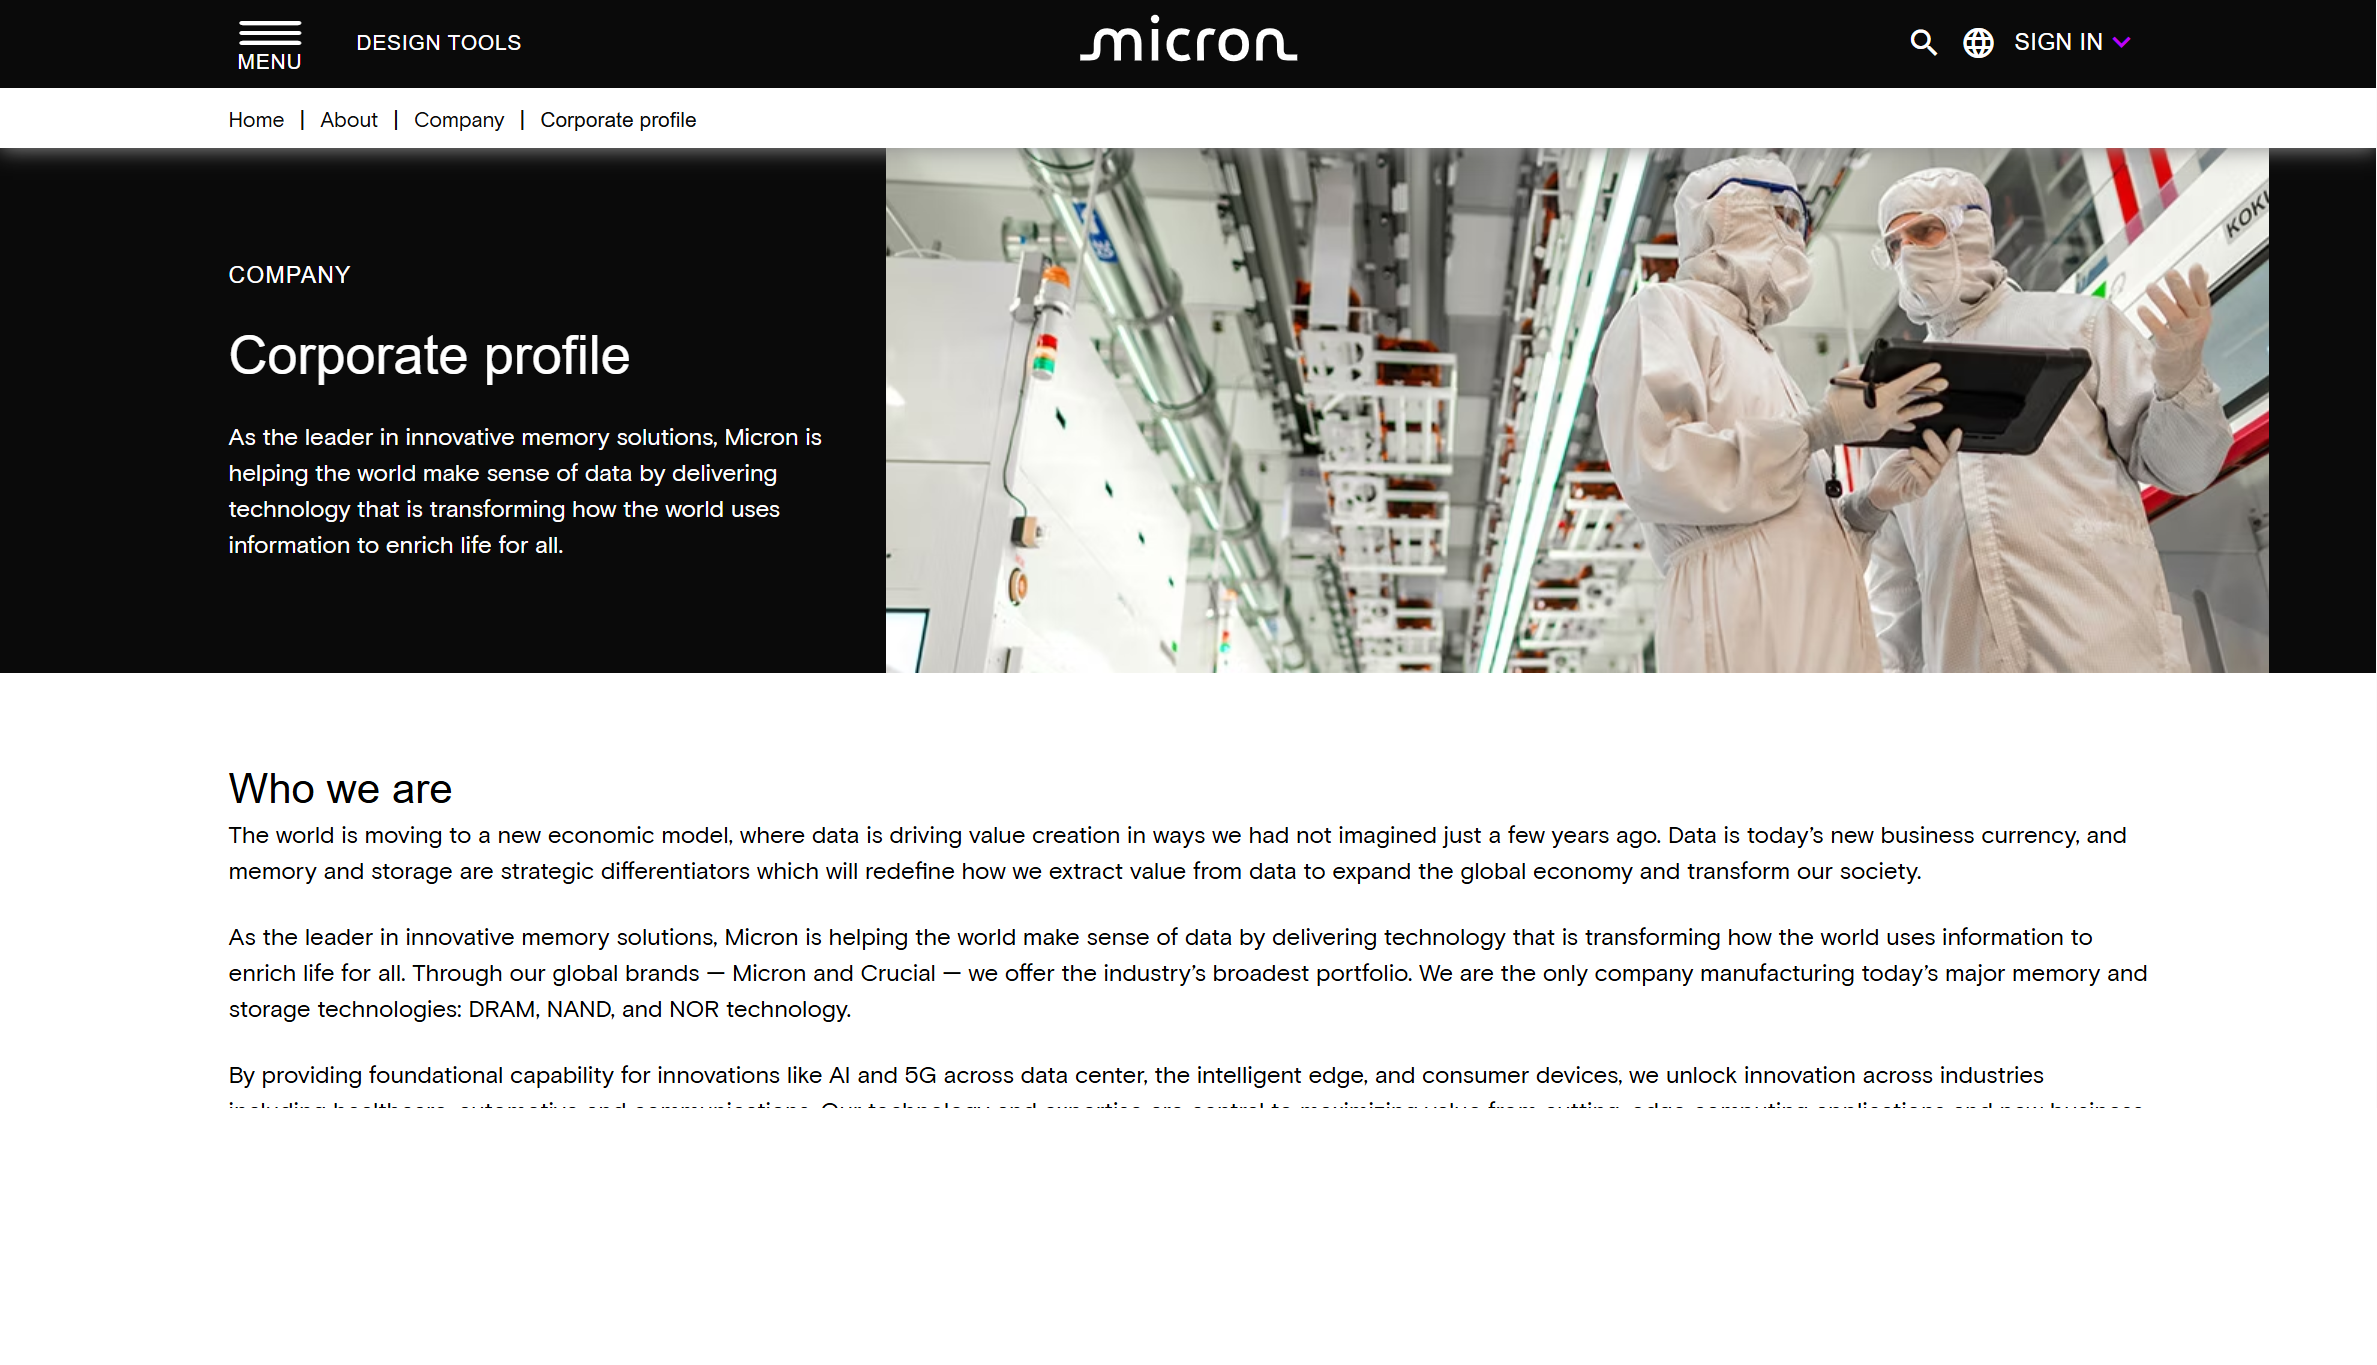Open the DESIGN TOOLS menu item
2377x1365 pixels.
coord(438,43)
